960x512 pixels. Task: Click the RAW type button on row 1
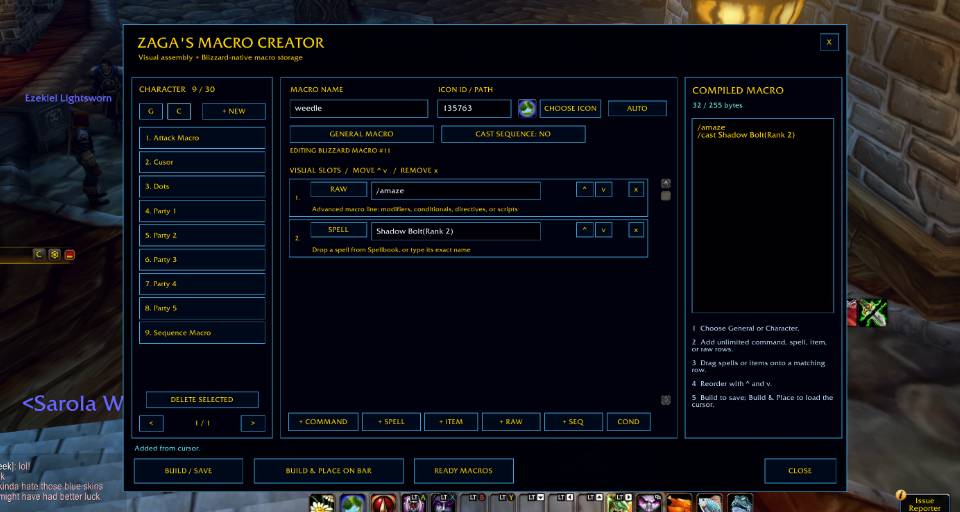coord(339,189)
